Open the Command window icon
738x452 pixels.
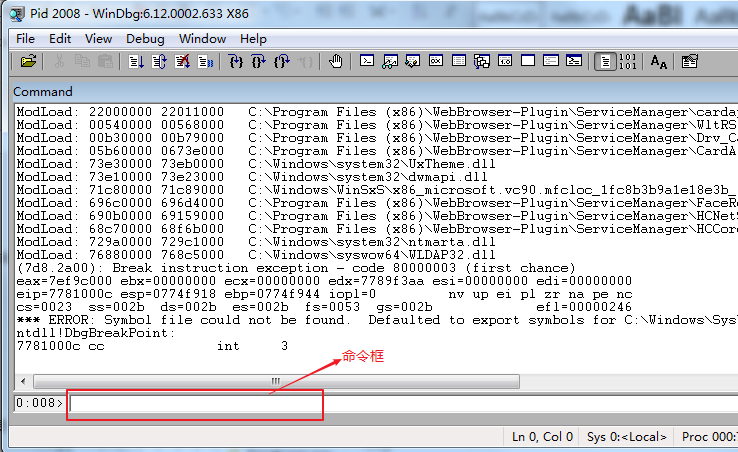pos(367,61)
